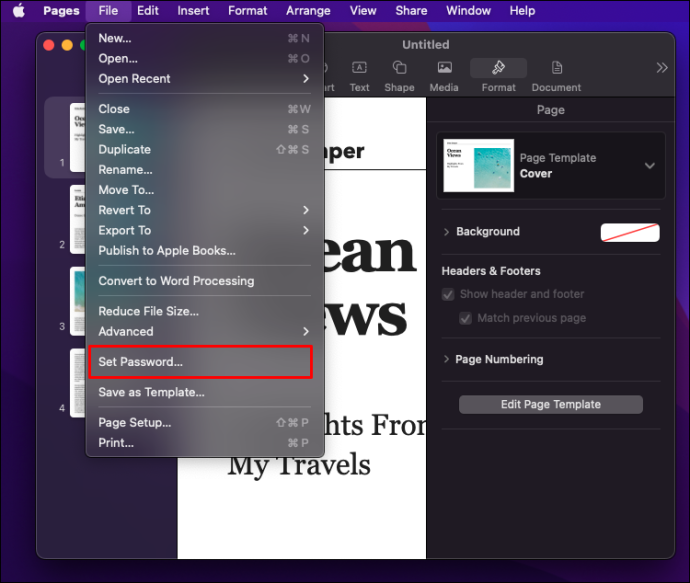Open the Open Recent submenu
The height and width of the screenshot is (583, 690).
pyautogui.click(x=204, y=79)
